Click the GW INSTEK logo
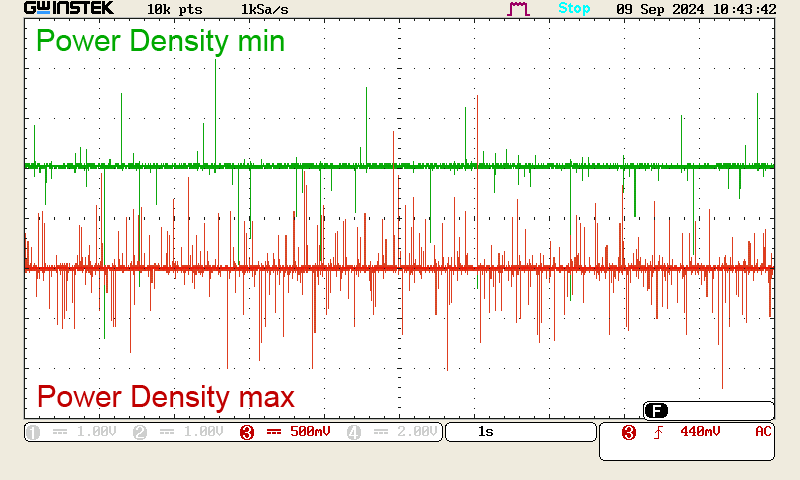800x480 pixels. point(69,8)
